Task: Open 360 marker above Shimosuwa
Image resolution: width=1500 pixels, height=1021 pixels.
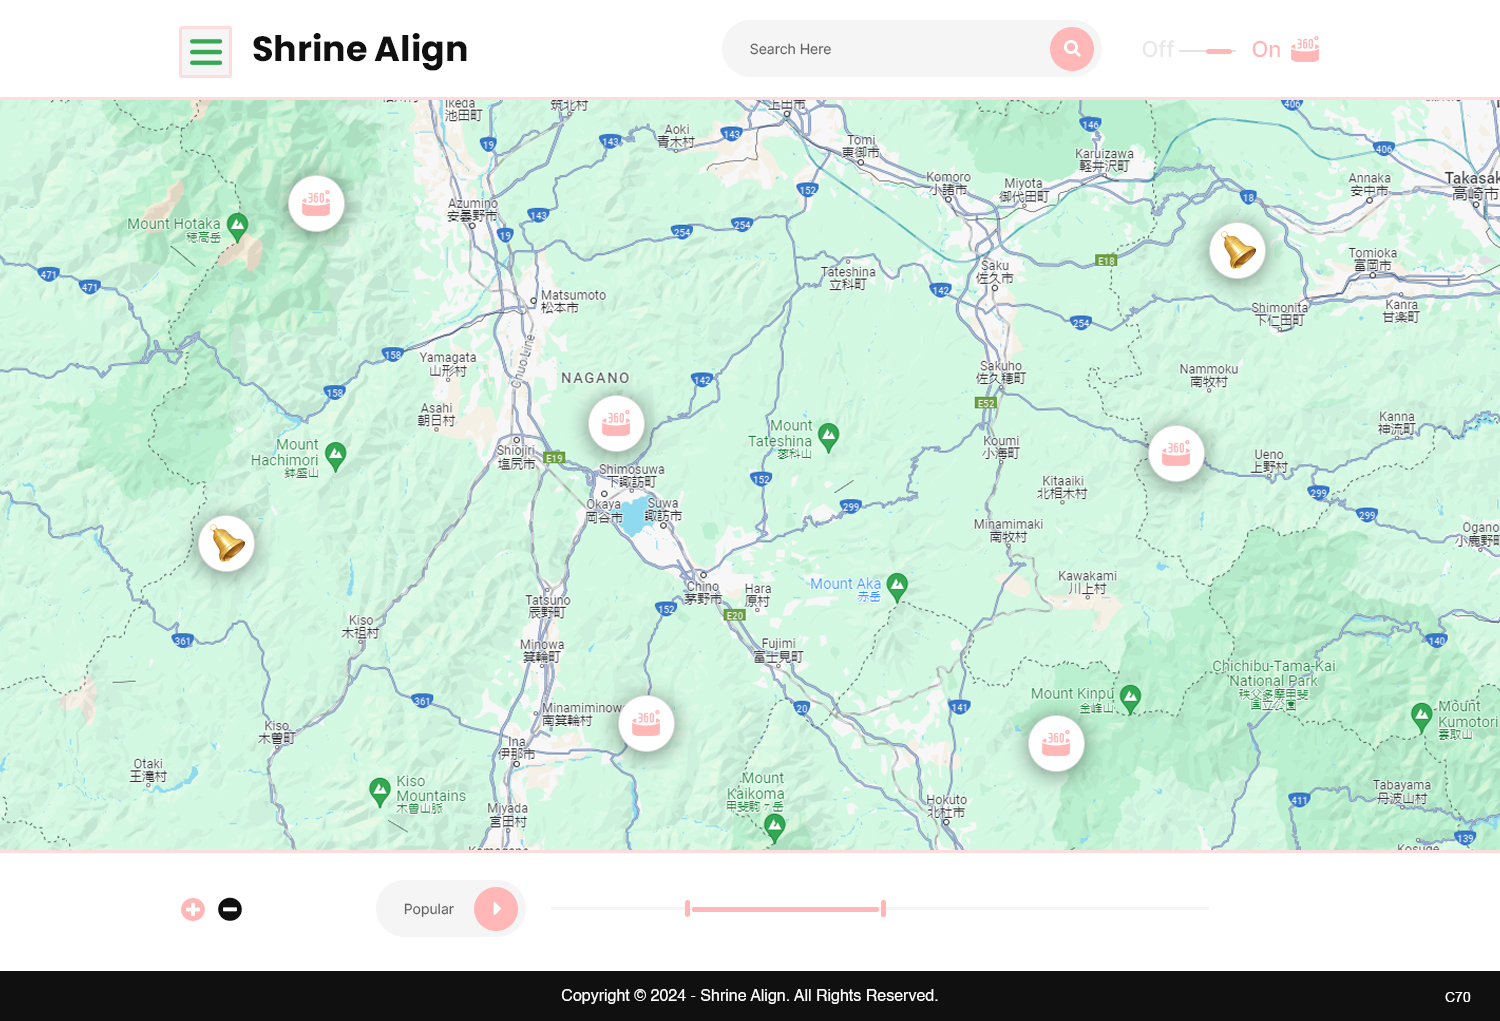Action: pyautogui.click(x=616, y=423)
